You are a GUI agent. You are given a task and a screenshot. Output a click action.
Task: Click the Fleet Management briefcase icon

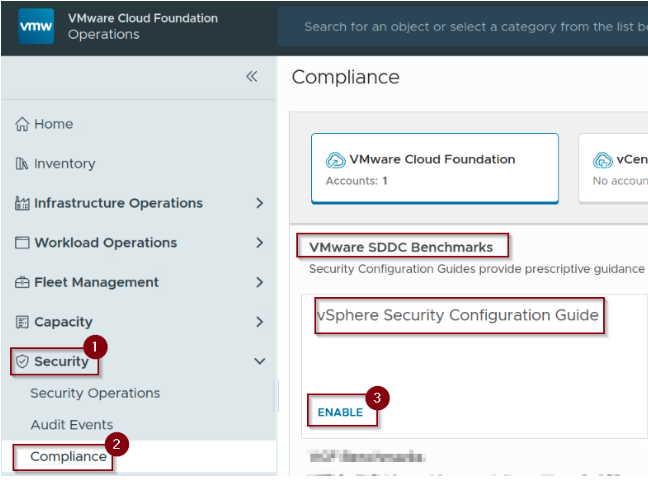[x=22, y=282]
